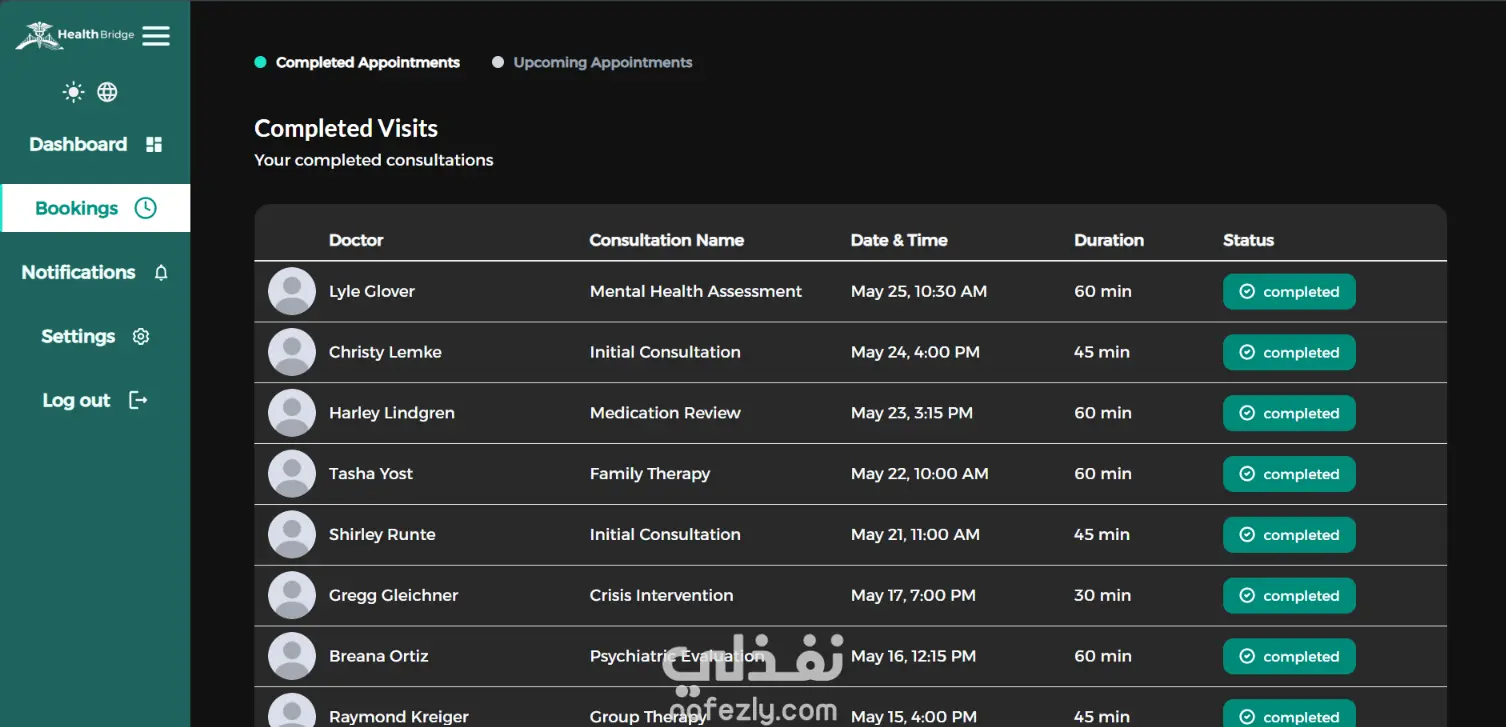Click the Settings gear icon

[x=141, y=337]
